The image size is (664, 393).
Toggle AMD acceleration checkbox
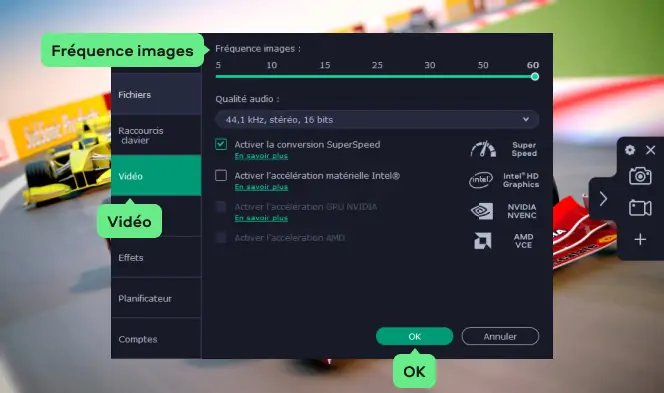click(x=221, y=238)
